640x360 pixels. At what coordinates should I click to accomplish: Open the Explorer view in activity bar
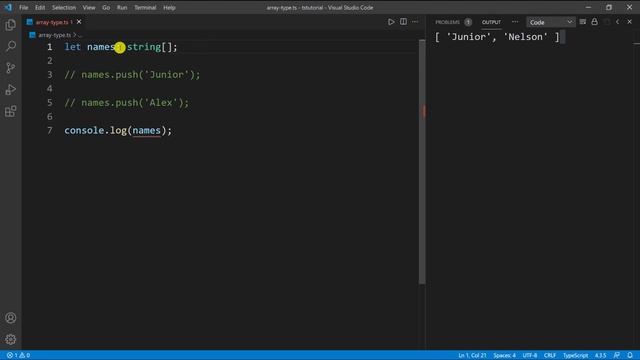coord(11,25)
